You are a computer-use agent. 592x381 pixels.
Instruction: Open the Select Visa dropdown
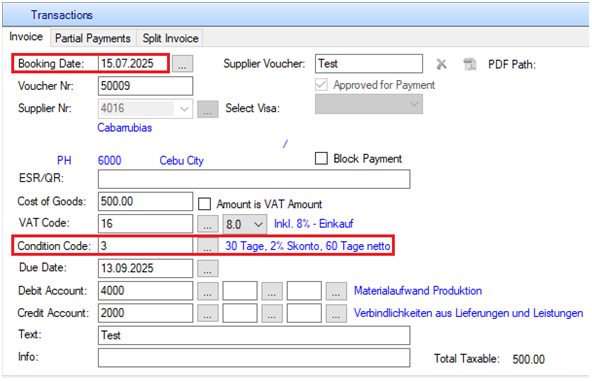[x=369, y=104]
